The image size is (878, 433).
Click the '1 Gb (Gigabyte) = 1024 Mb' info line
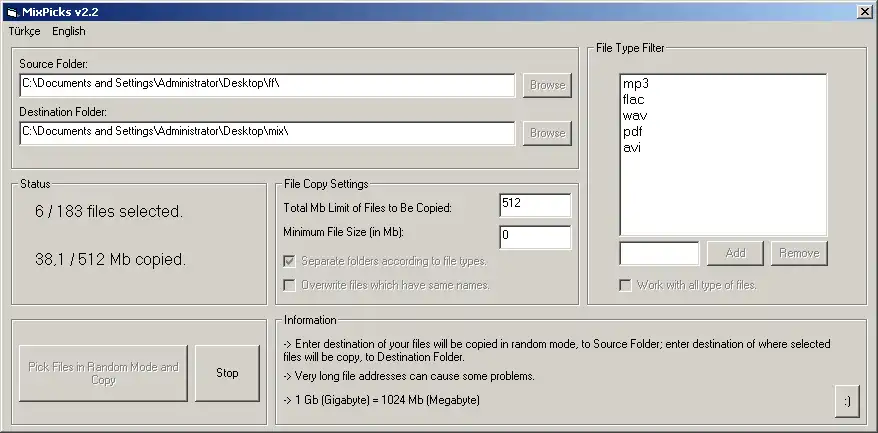pyautogui.click(x=382, y=400)
